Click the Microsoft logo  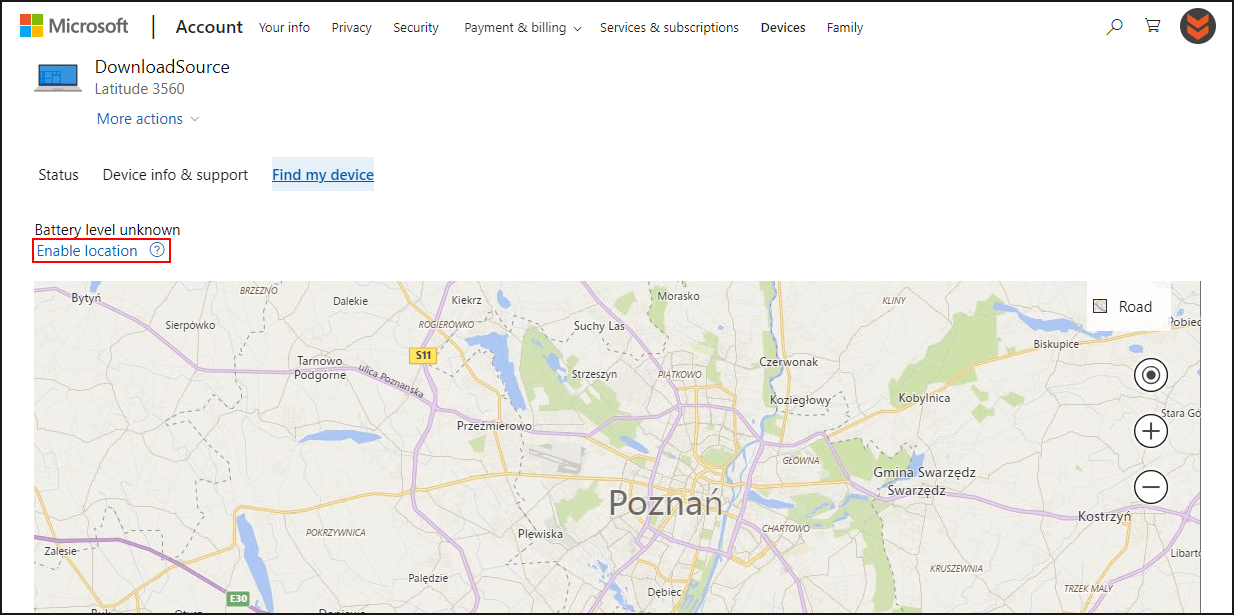(x=74, y=27)
